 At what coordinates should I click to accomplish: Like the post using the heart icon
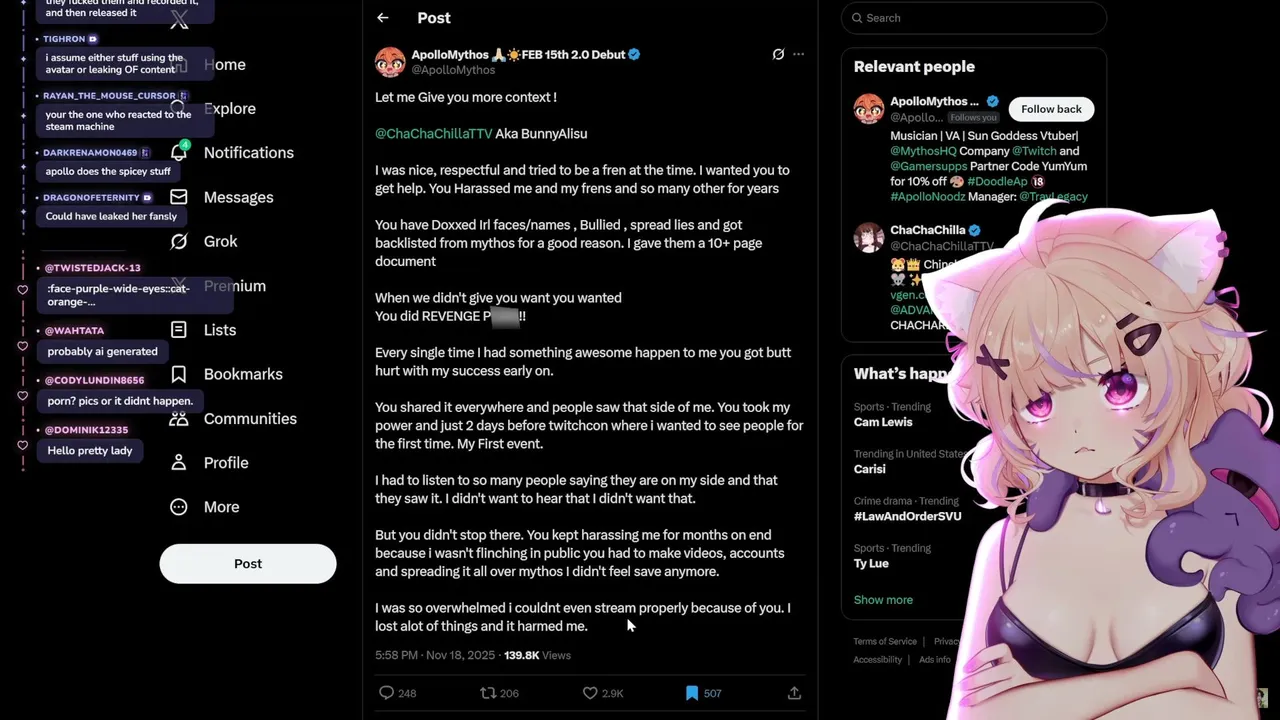click(x=590, y=693)
